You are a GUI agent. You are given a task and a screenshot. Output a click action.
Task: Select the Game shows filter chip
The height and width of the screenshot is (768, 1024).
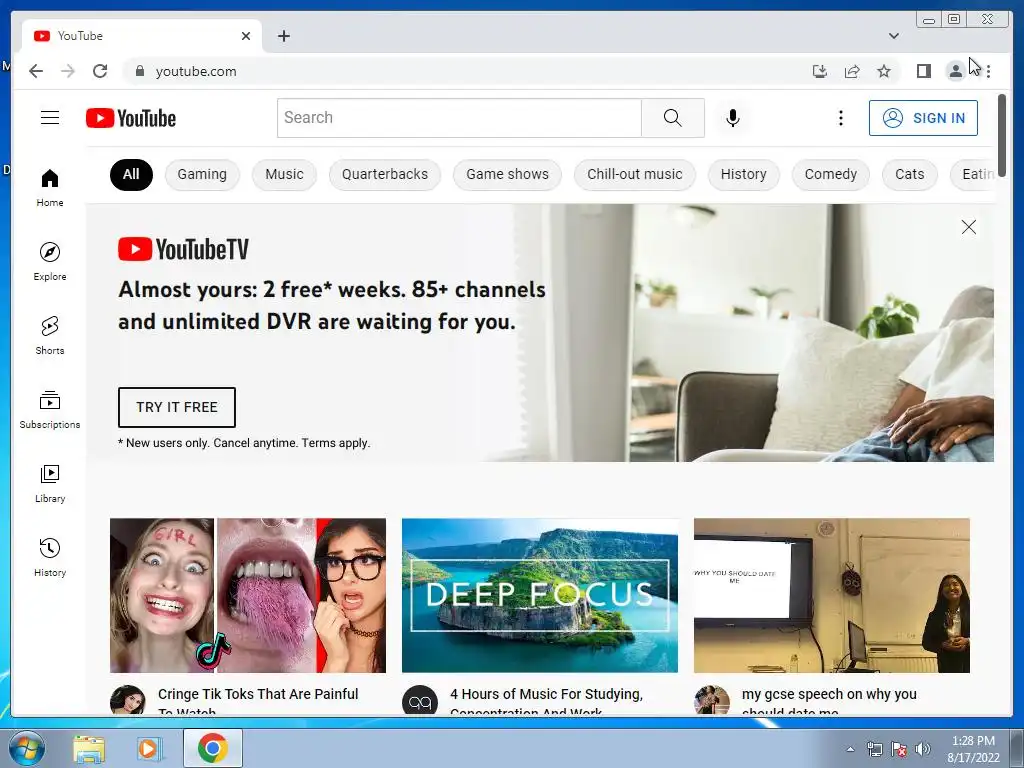507,174
